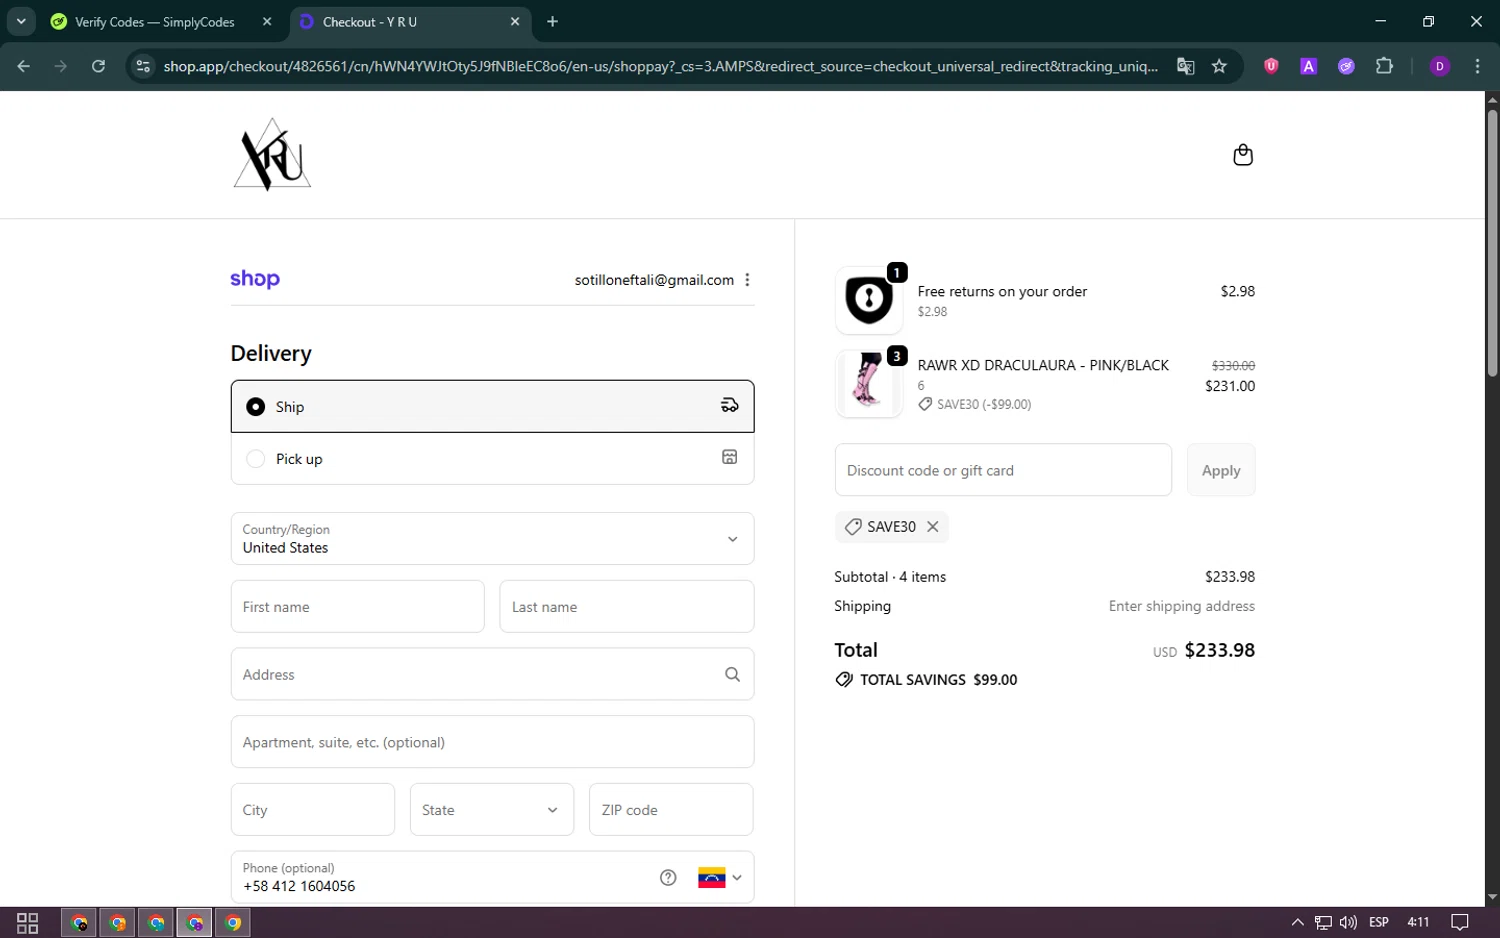Go forward with the forward arrow

(x=61, y=66)
